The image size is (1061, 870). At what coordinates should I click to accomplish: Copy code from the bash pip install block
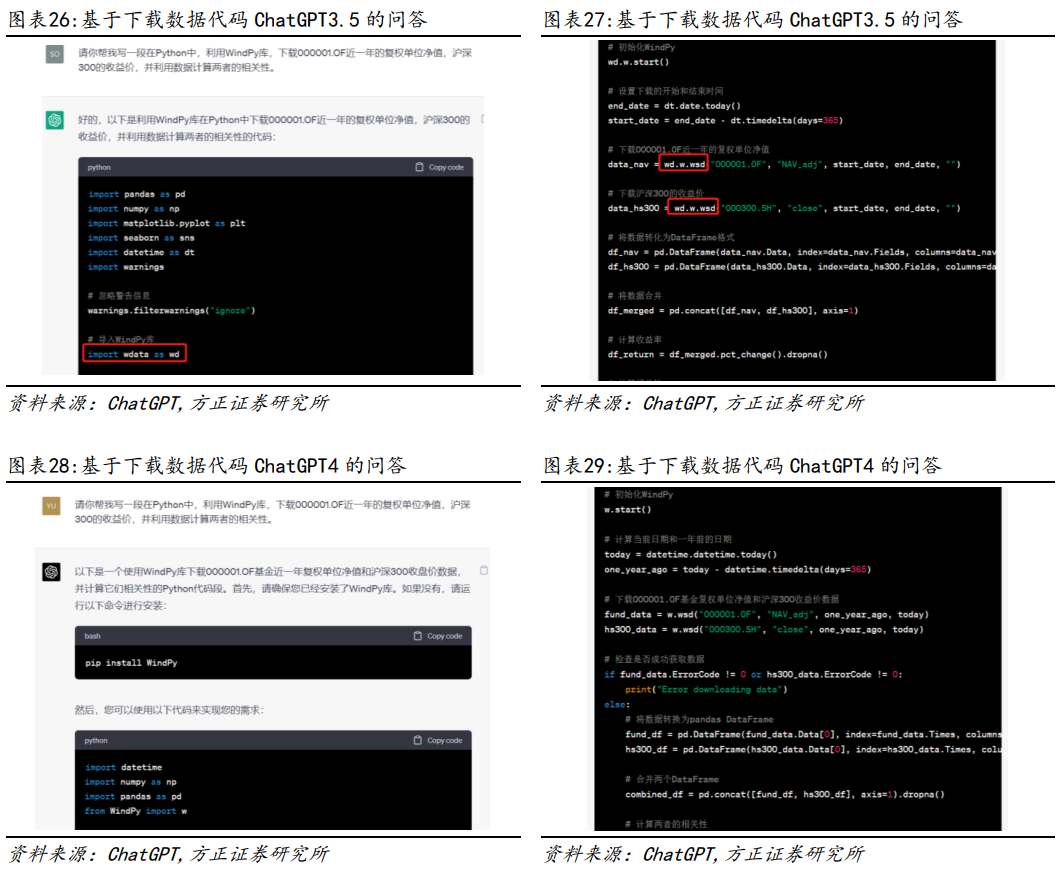(438, 636)
